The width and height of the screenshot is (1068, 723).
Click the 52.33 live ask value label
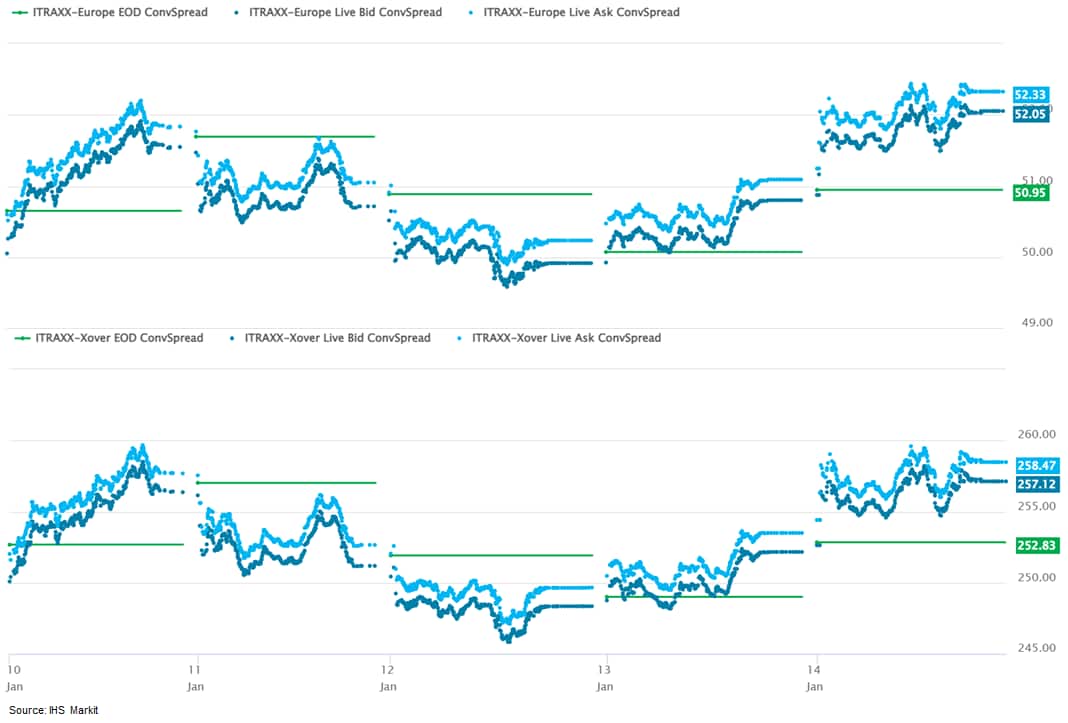click(x=1030, y=95)
